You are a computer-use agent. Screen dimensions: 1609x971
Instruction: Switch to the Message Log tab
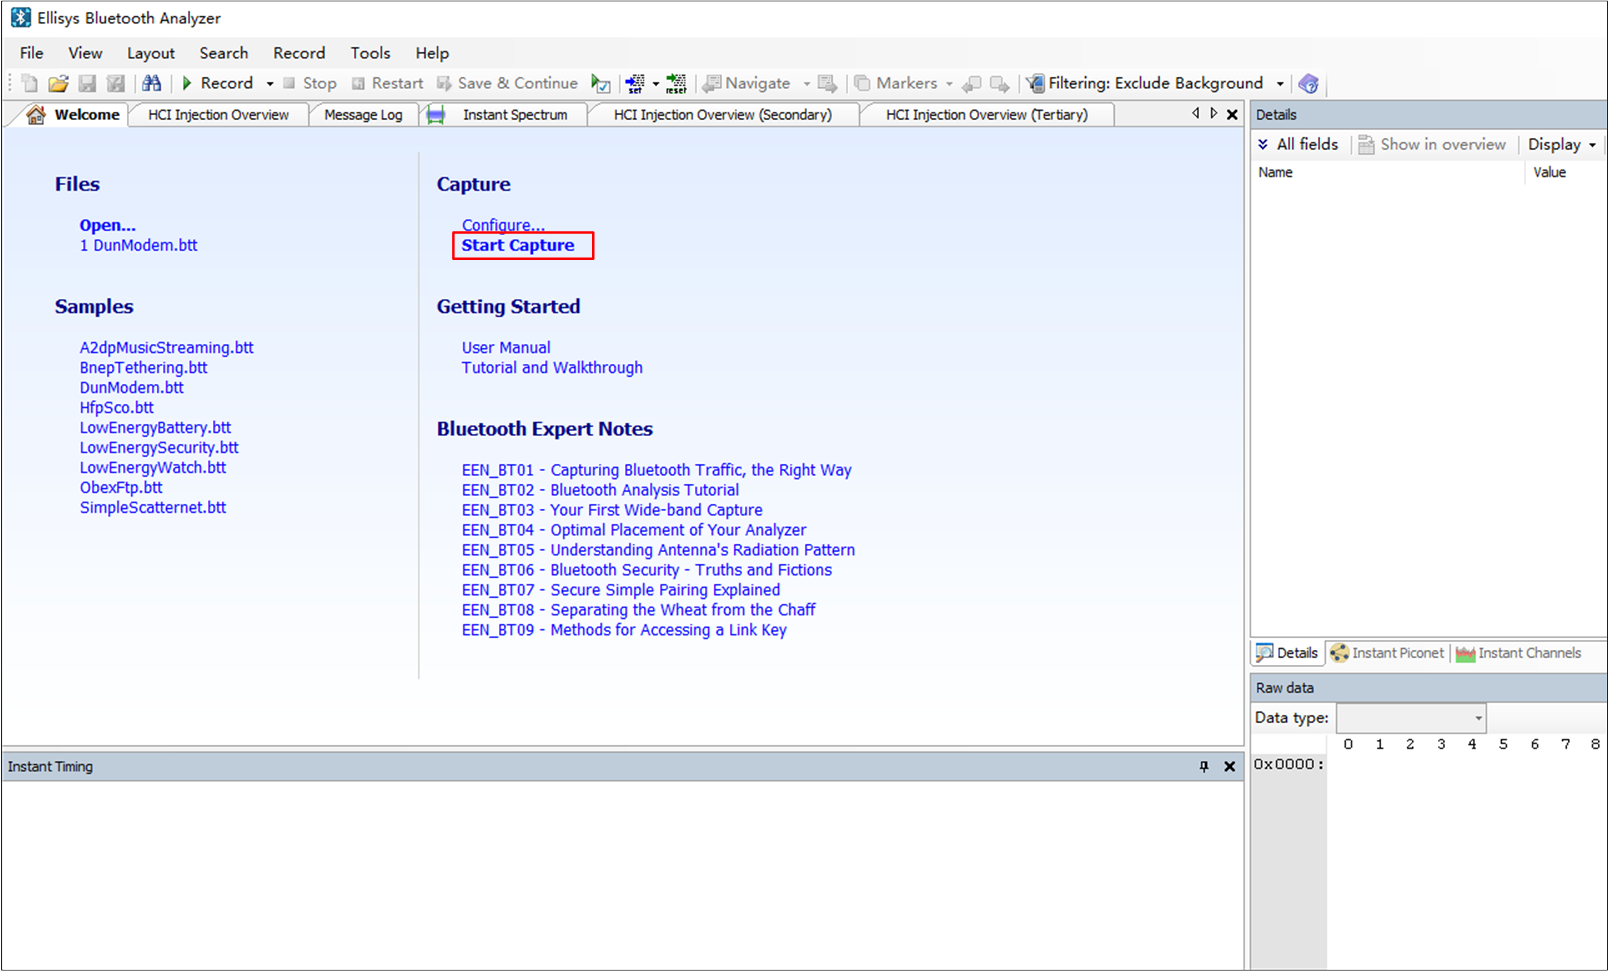pos(363,115)
